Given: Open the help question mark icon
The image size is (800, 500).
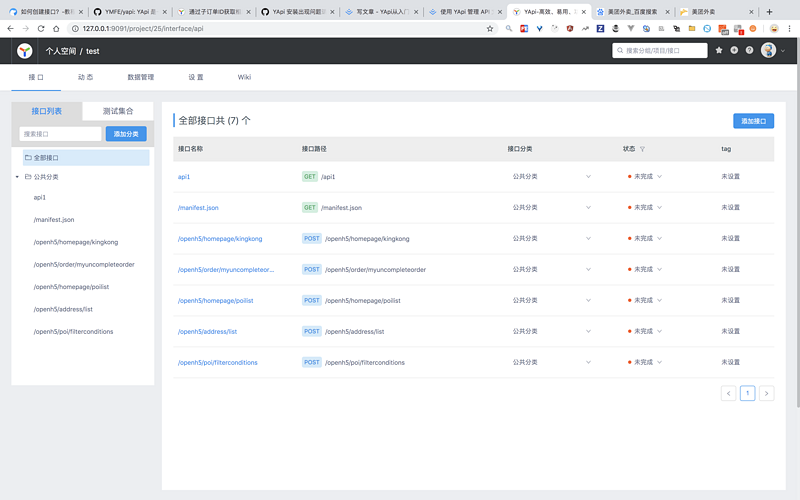Looking at the screenshot, I should click(x=749, y=50).
